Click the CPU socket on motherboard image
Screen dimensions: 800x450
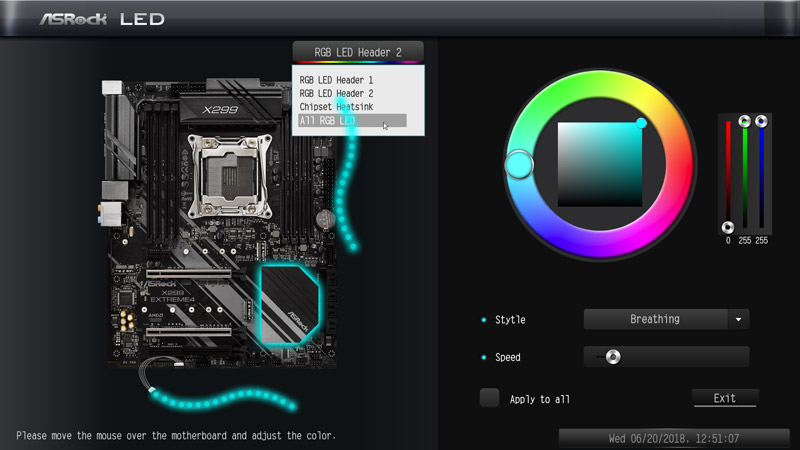point(230,176)
